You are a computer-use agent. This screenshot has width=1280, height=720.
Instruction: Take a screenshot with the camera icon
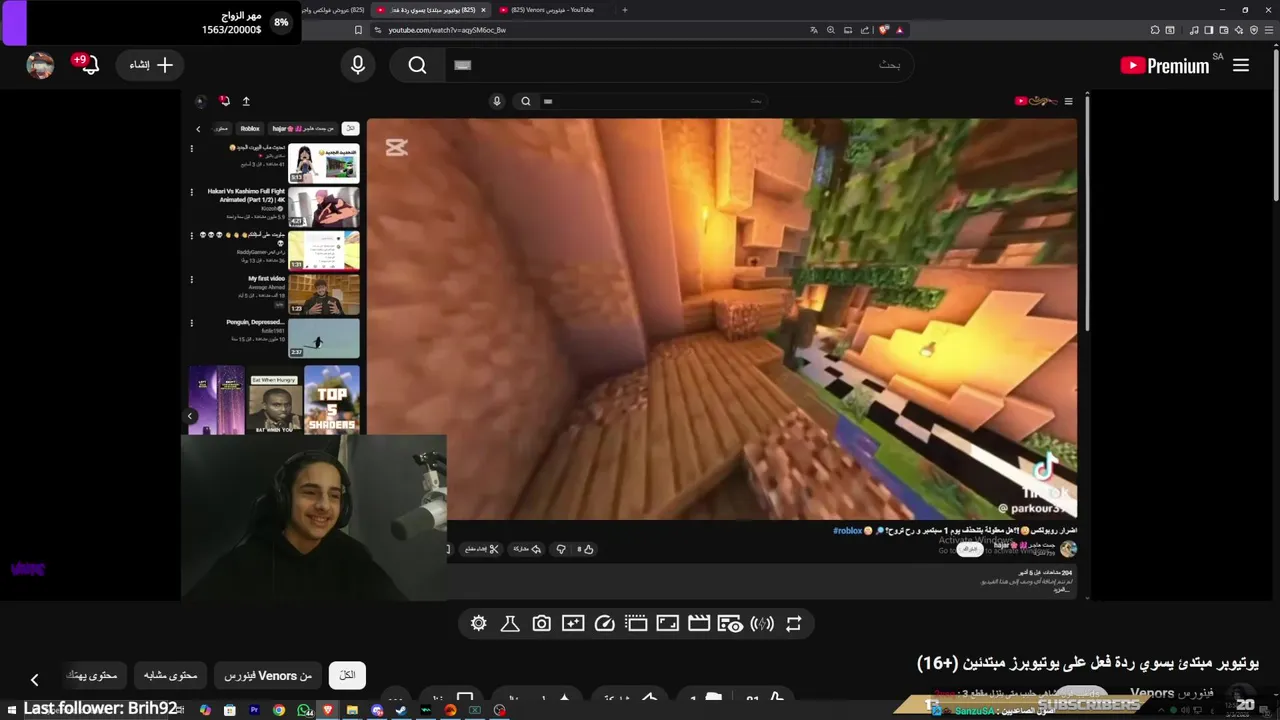(541, 623)
